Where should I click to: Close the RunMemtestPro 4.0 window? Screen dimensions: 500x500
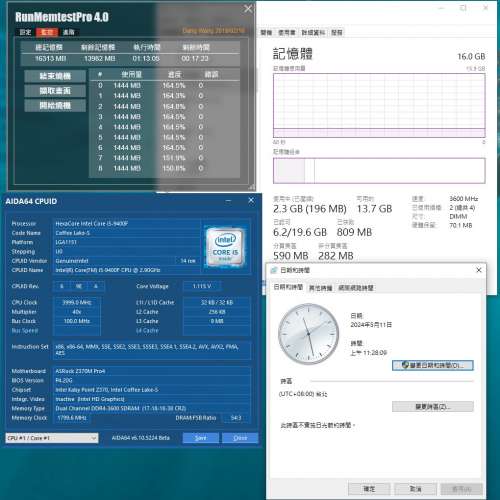[x=248, y=9]
